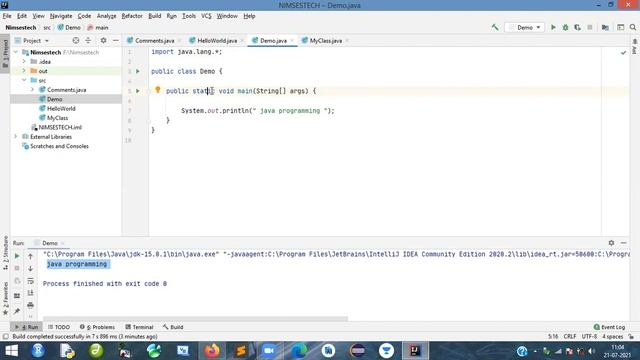Hide the Run panel with minus icon
The image size is (640, 360).
(x=623, y=243)
